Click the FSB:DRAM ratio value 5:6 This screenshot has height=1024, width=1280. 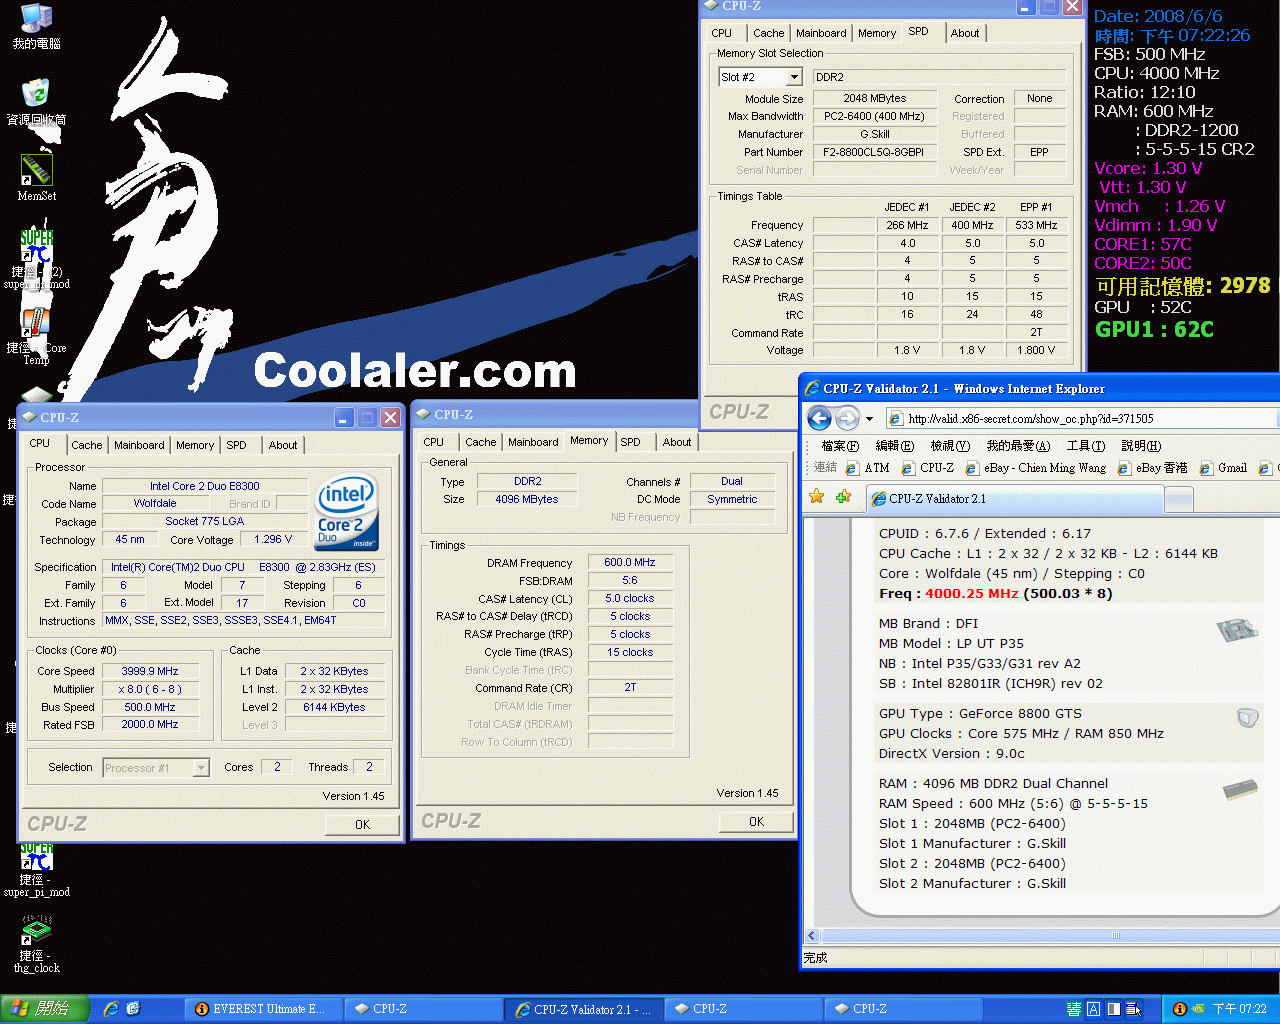(630, 580)
